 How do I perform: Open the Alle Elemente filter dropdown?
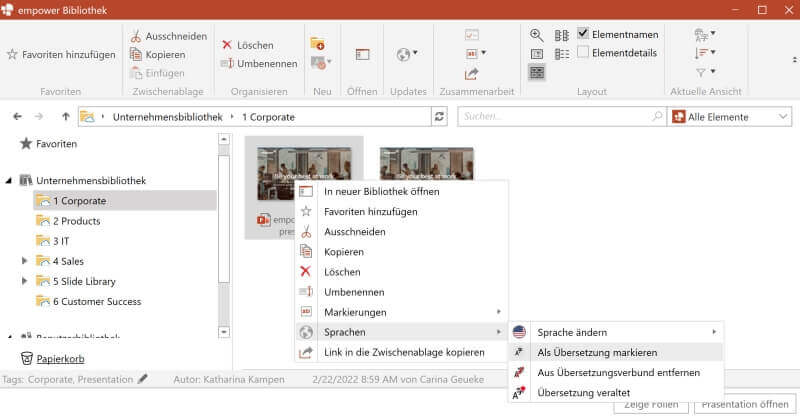pyautogui.click(x=730, y=117)
